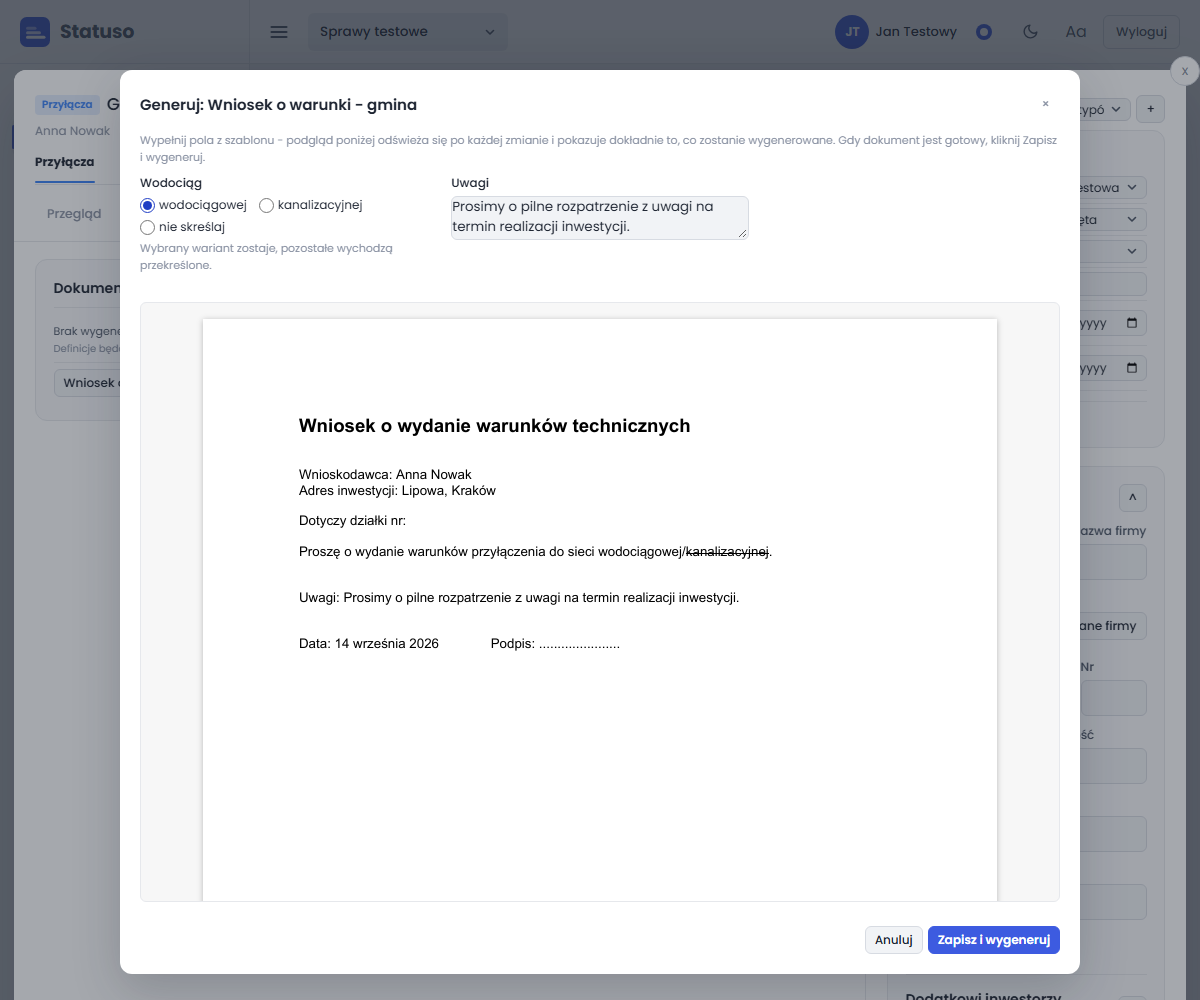Open the dropdown ending in 'ęta'
1200x1000 pixels.
pyautogui.click(x=1113, y=219)
